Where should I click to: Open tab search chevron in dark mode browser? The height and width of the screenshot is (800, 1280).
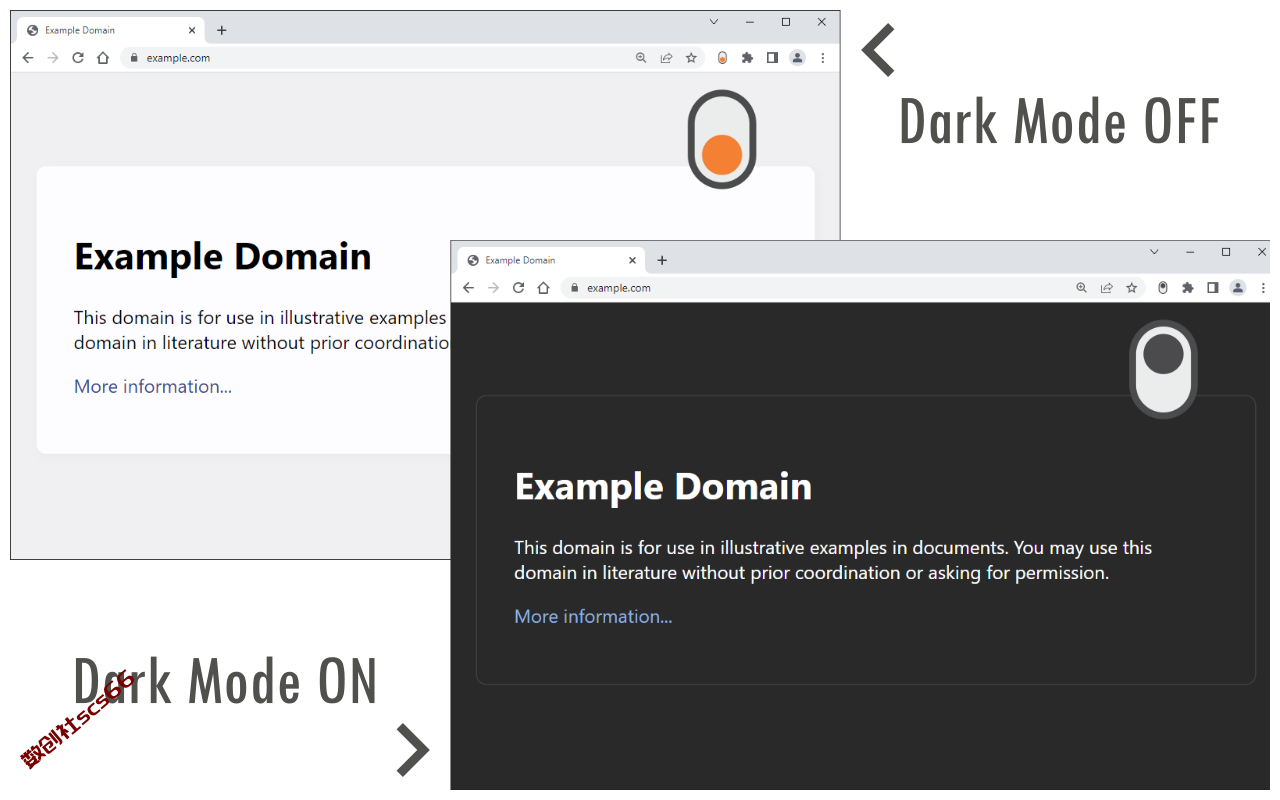[x=1154, y=252]
